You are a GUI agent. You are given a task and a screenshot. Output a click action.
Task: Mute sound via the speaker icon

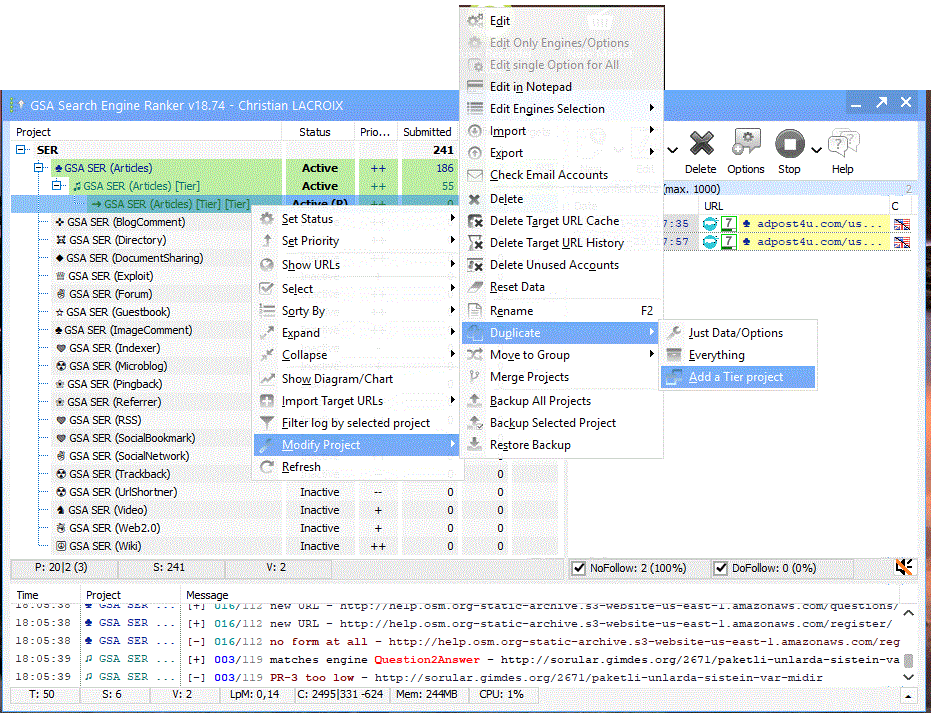[x=903, y=568]
